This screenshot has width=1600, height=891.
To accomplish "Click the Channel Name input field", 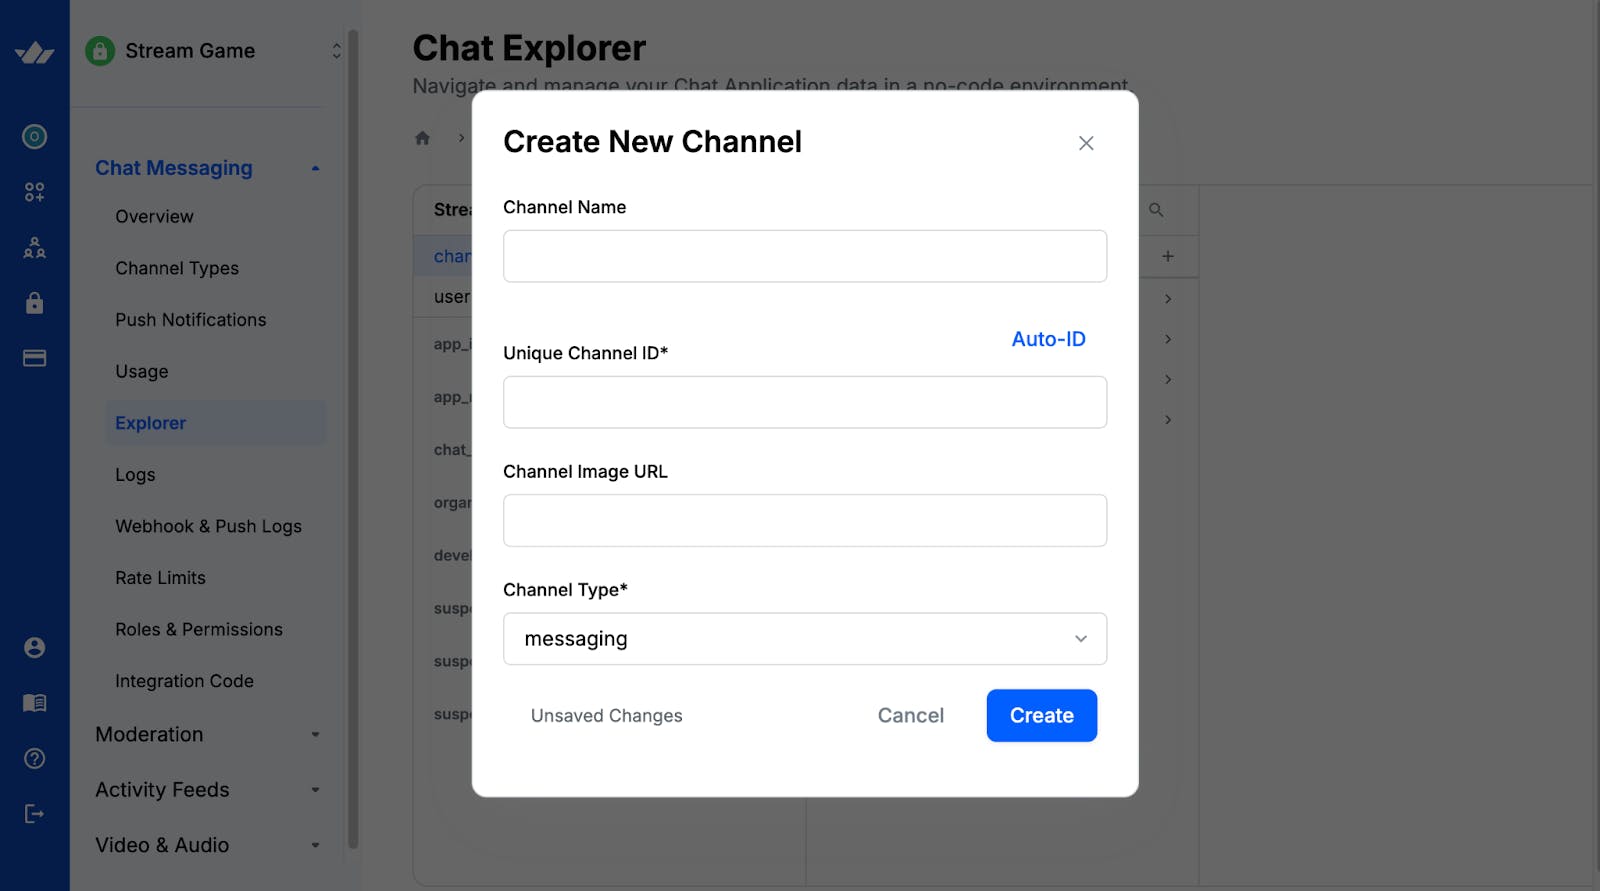I will click(x=804, y=257).
